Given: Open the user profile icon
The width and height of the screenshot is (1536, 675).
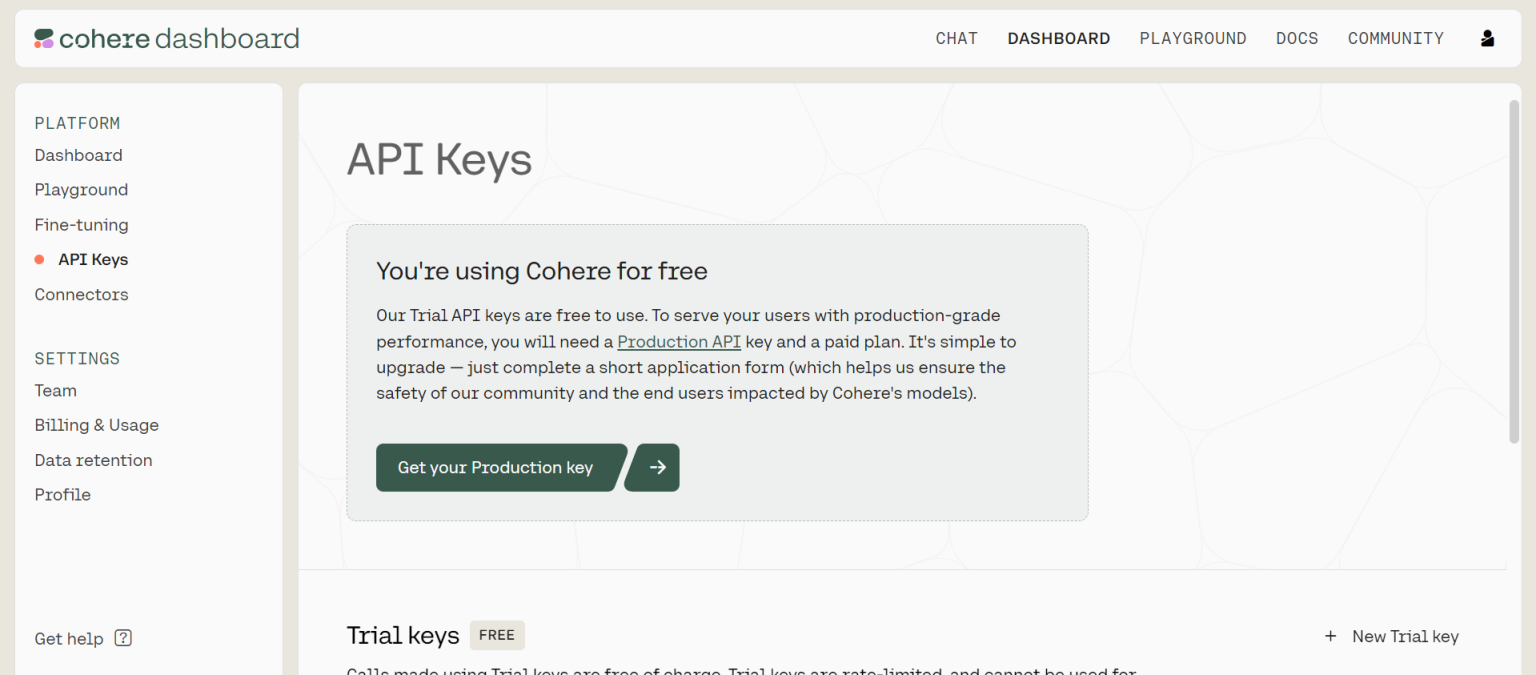Looking at the screenshot, I should (x=1487, y=39).
